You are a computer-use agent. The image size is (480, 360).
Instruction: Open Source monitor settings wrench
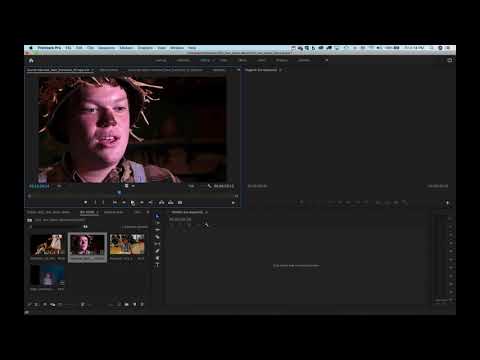pos(209,186)
